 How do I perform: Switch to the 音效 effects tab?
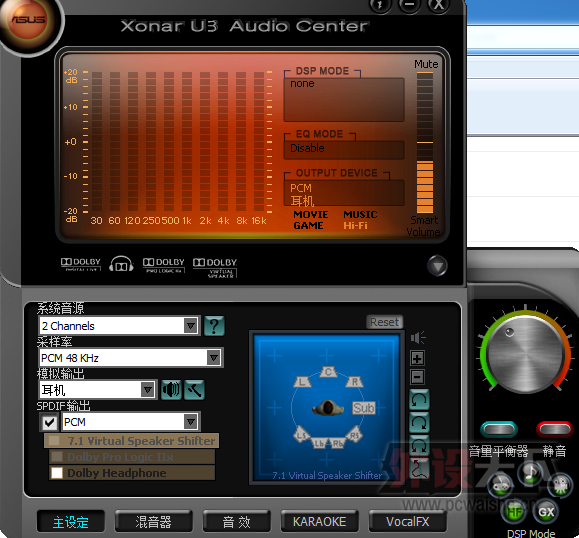236,522
